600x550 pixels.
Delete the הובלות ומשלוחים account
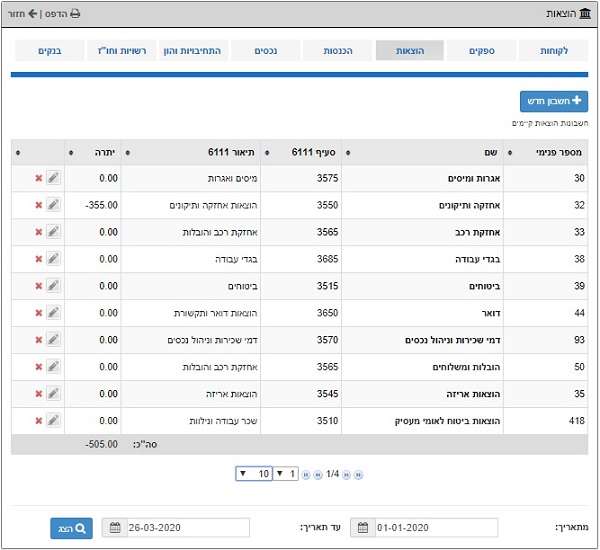click(x=39, y=367)
